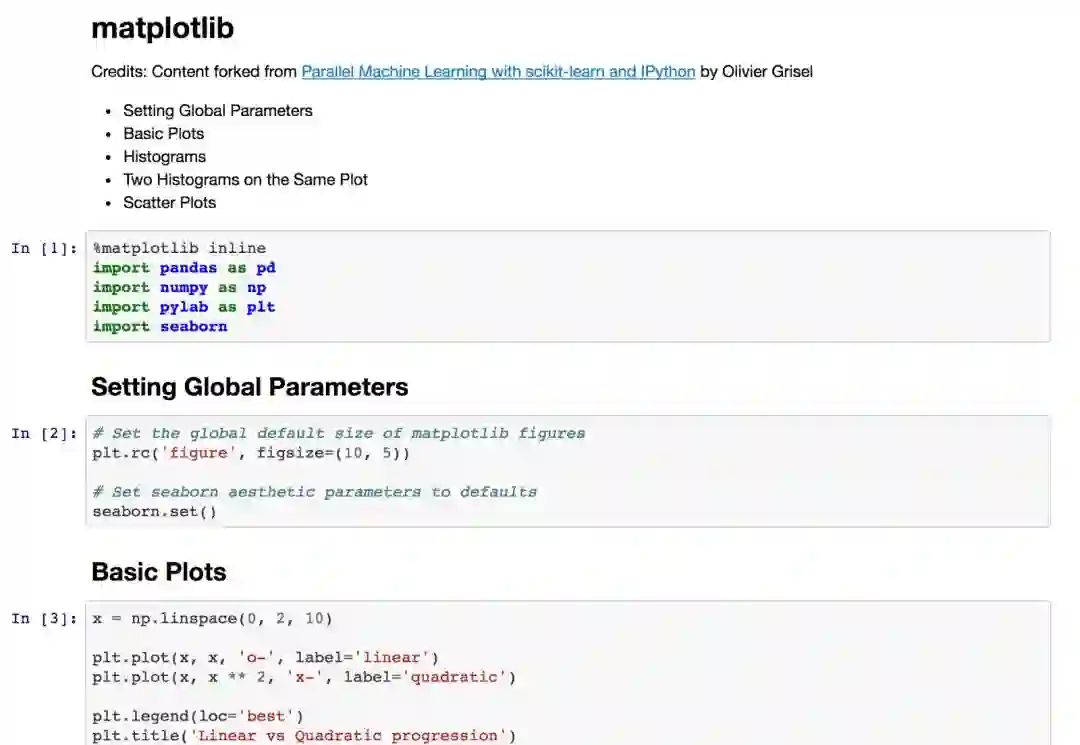The height and width of the screenshot is (745, 1080).
Task: Click the plt.legend(loc='best') code line
Action: pyautogui.click(x=197, y=716)
